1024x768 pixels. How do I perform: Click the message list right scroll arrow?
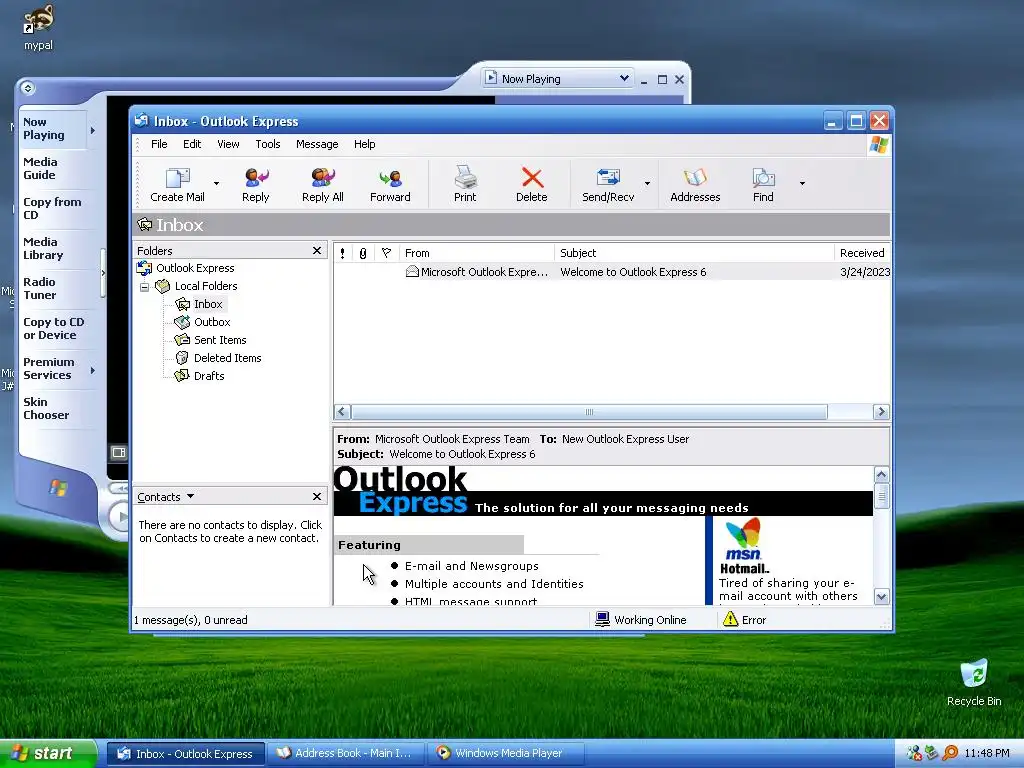point(881,412)
